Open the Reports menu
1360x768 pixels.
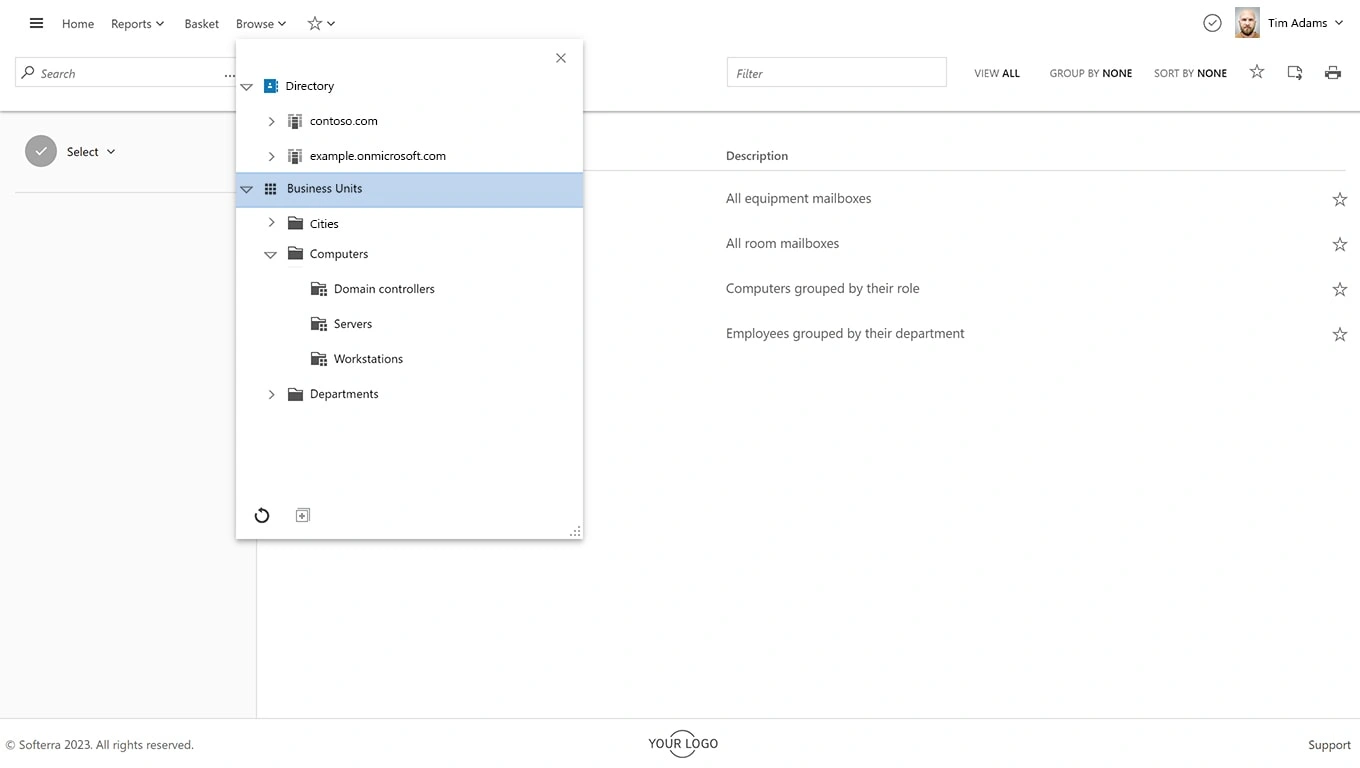(137, 23)
